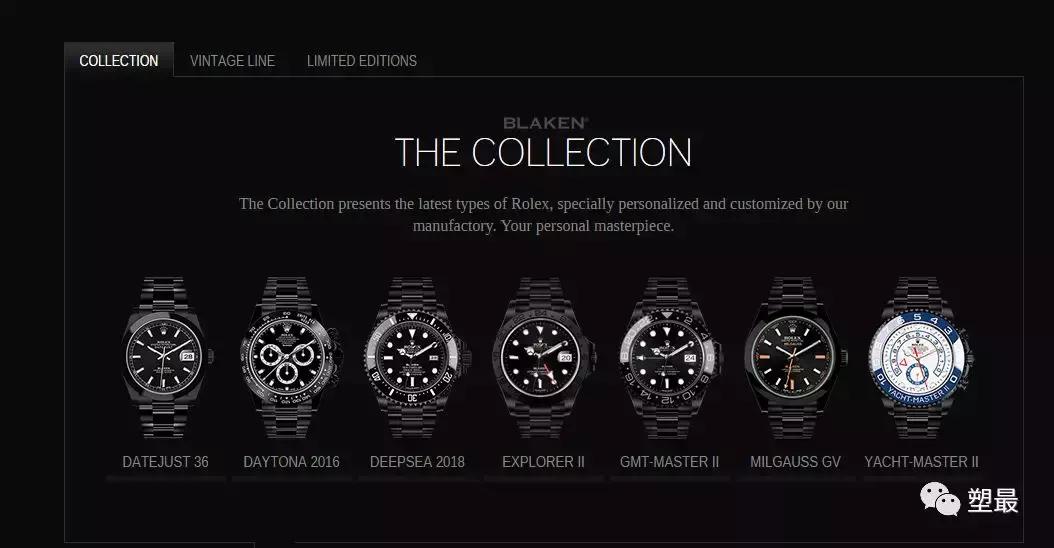Open the Collection tab

119,60
